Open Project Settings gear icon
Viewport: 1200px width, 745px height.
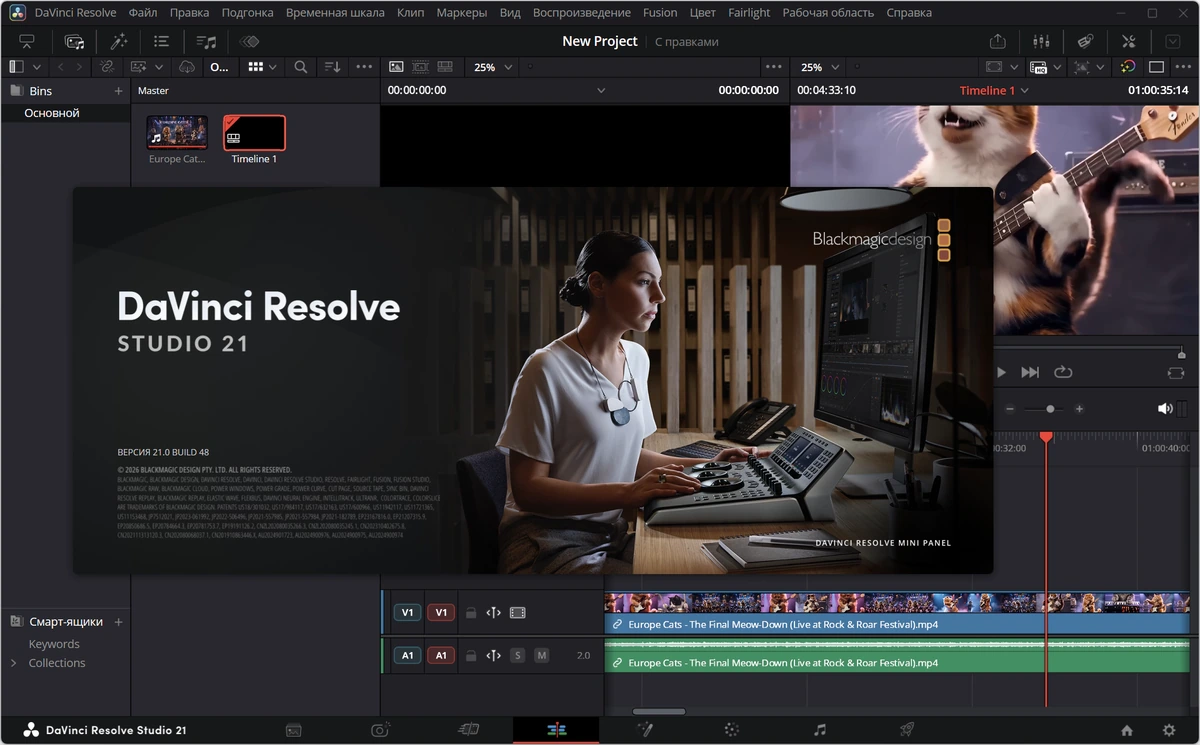click(1169, 730)
